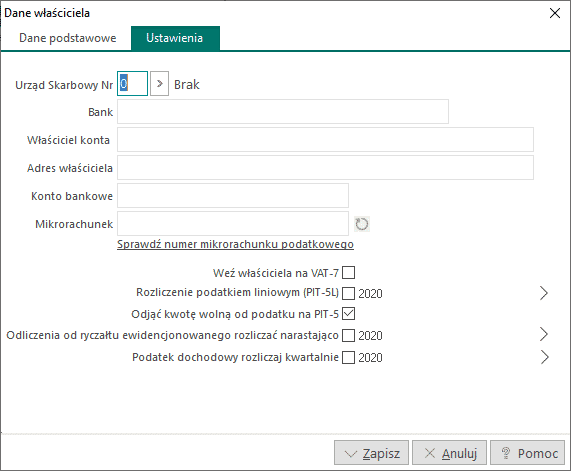Switch to Dane podstawowe tab
Viewport: 571px width, 471px height.
click(x=68, y=38)
